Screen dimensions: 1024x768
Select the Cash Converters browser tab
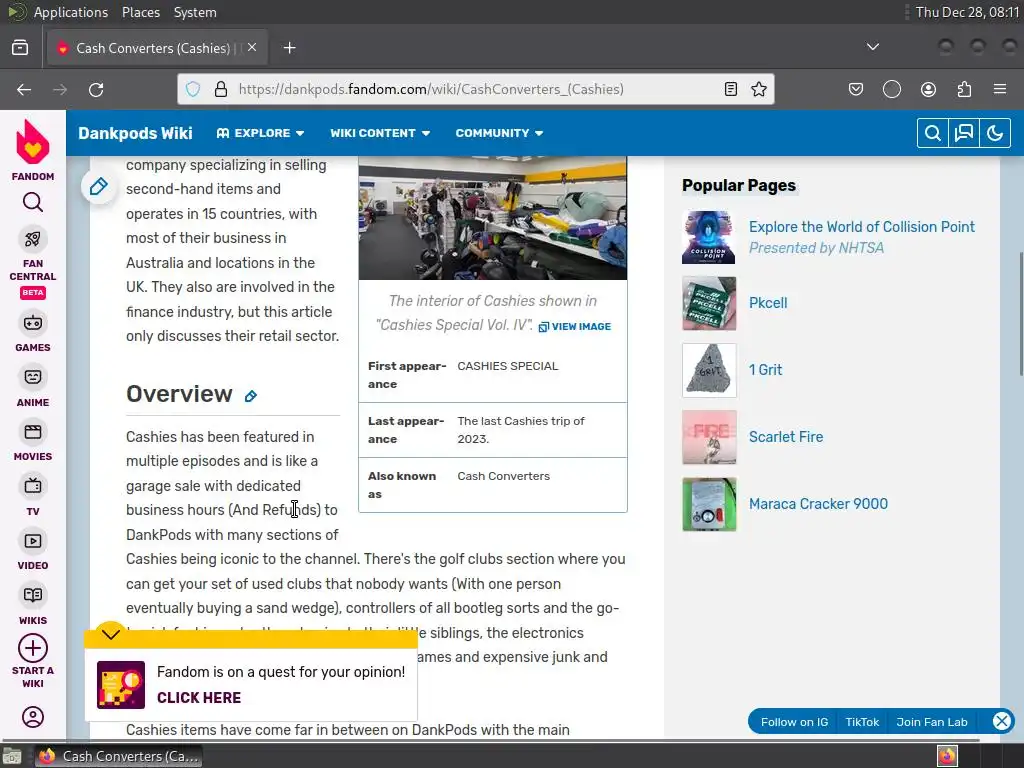pyautogui.click(x=157, y=48)
